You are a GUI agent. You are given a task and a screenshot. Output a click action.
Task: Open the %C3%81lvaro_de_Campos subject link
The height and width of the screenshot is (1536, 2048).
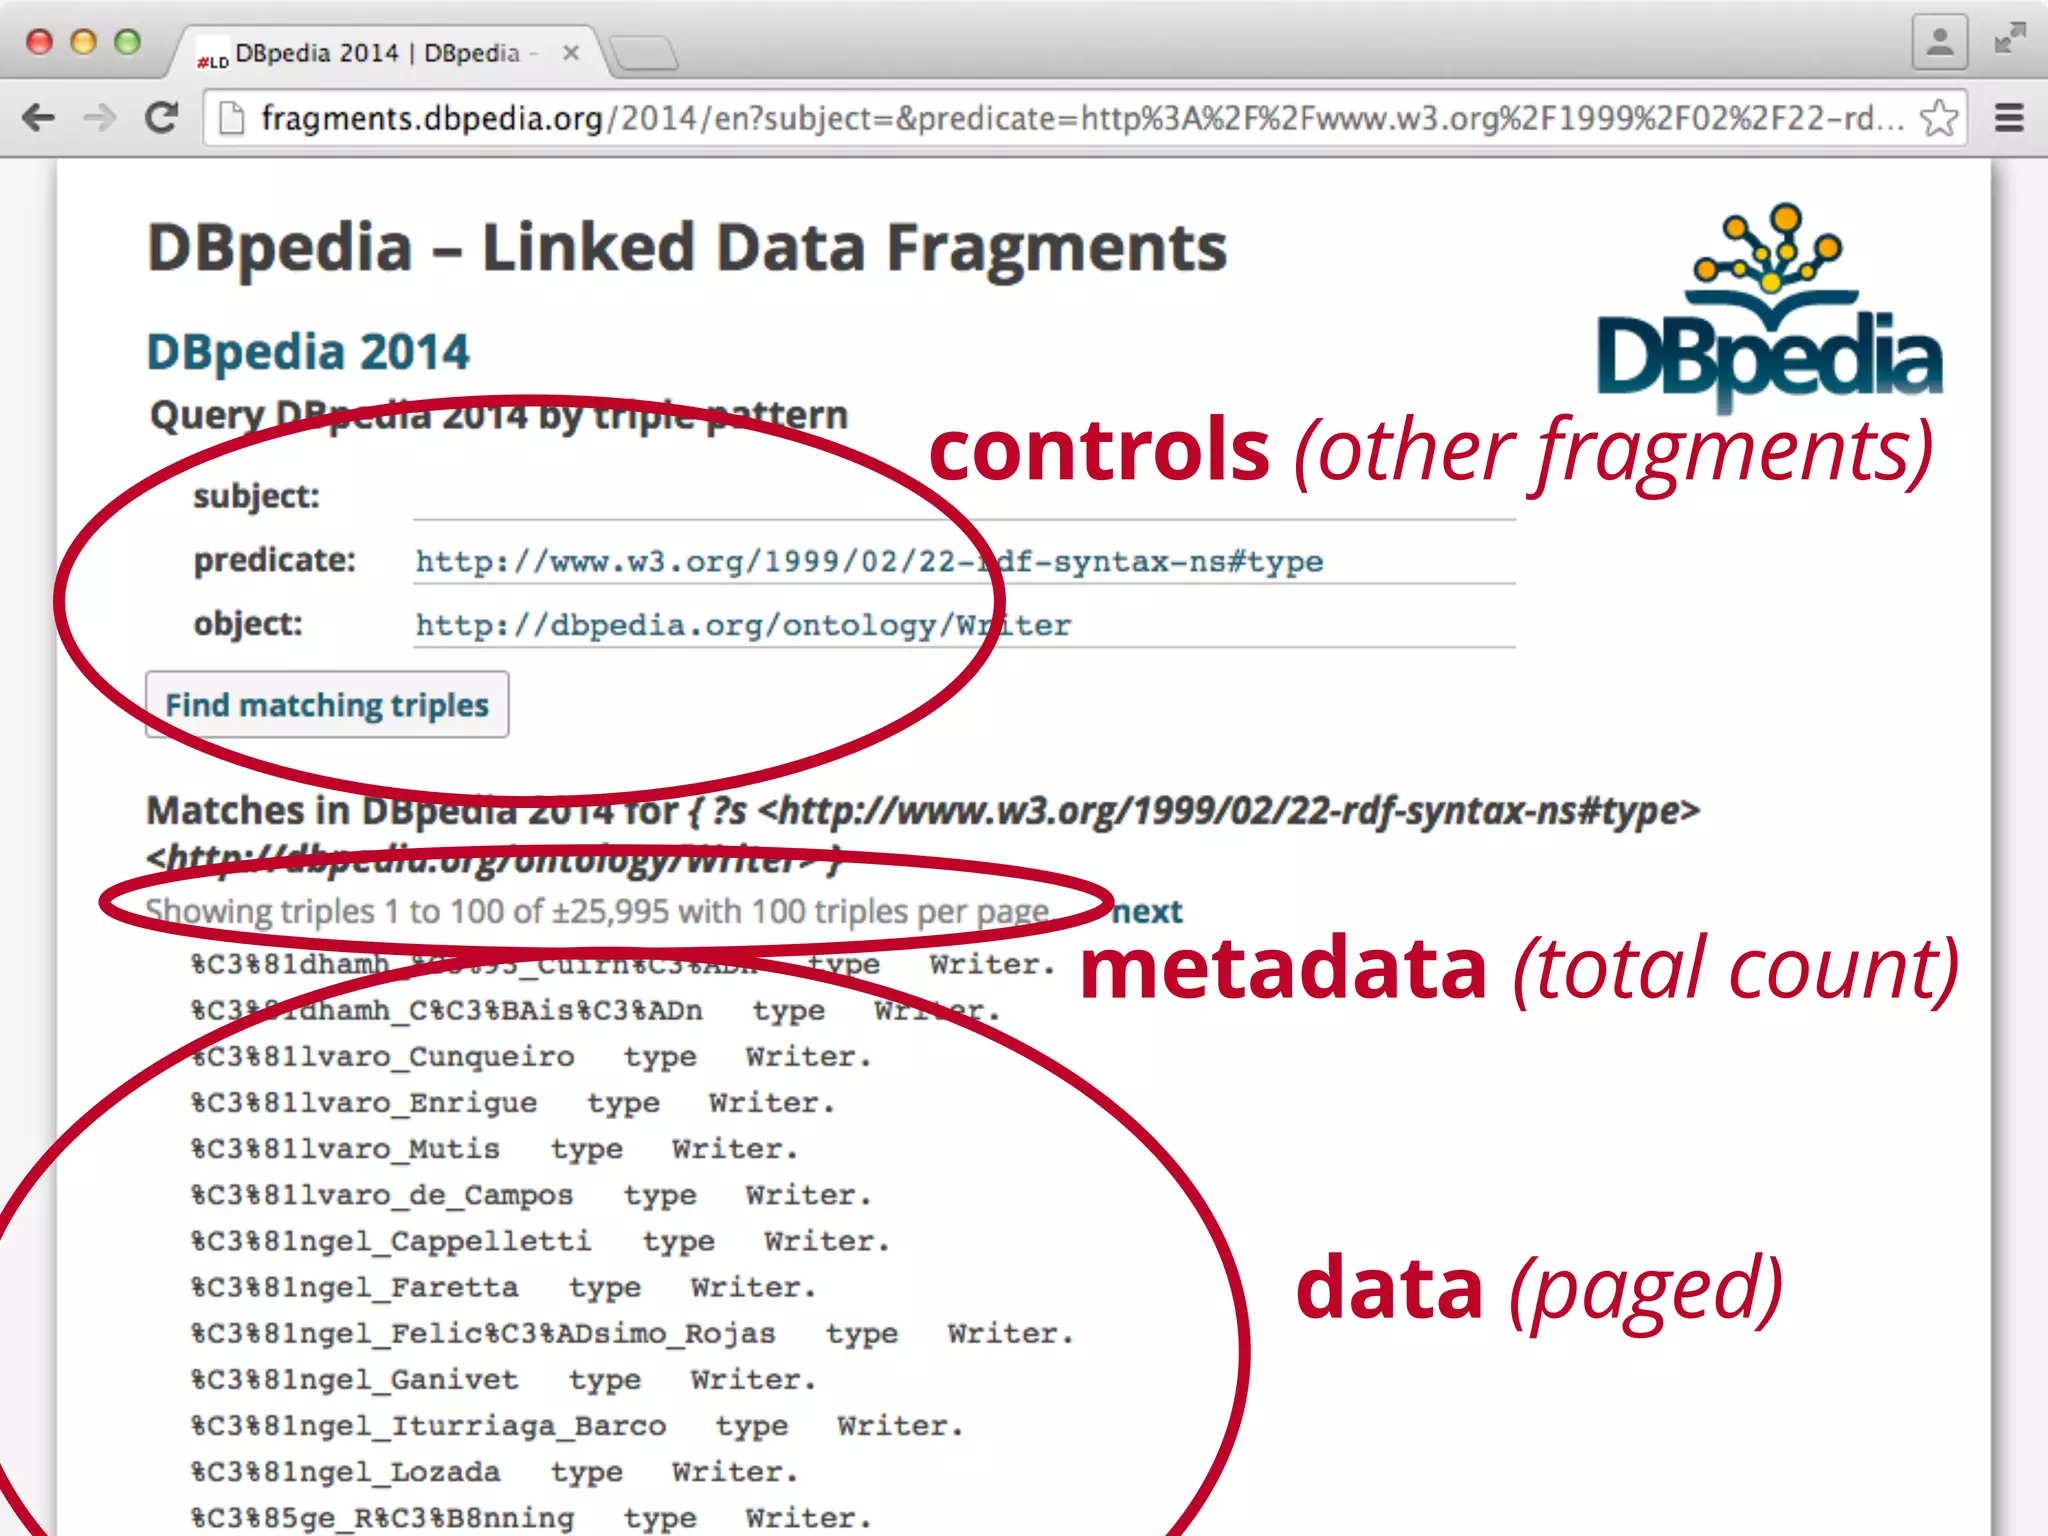pyautogui.click(x=382, y=1195)
